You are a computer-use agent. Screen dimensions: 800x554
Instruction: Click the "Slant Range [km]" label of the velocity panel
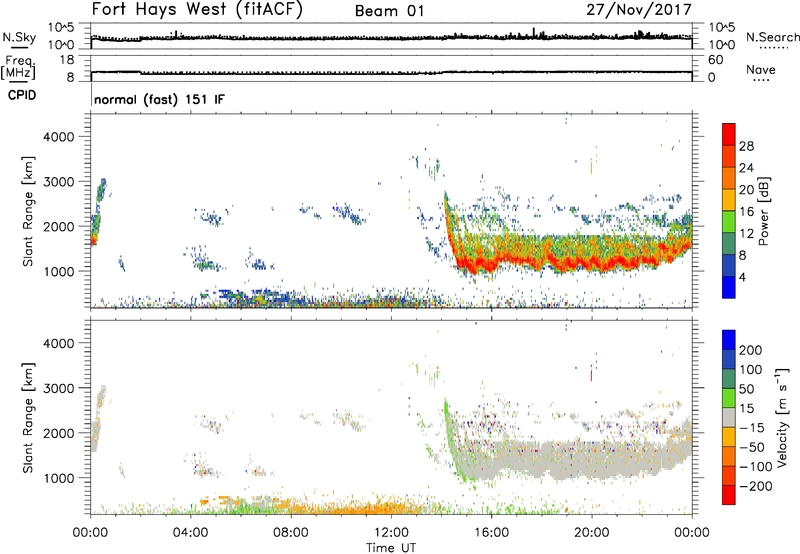pos(28,418)
